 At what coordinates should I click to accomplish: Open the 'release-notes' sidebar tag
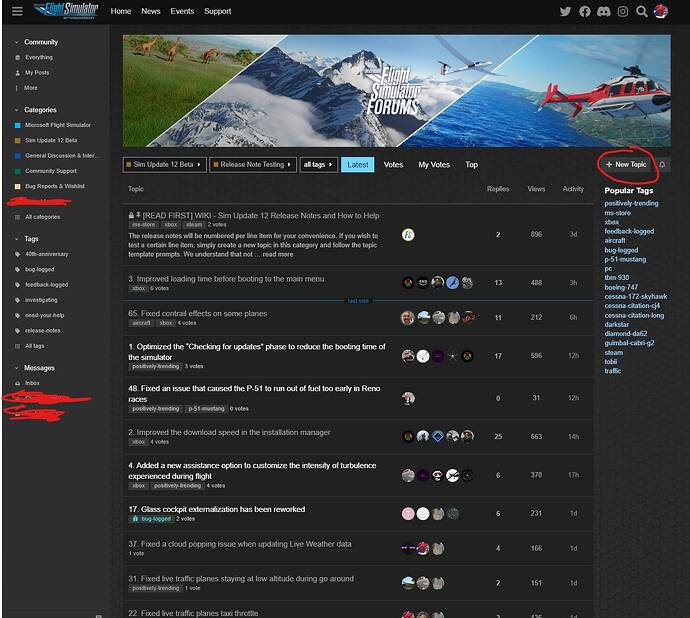[43, 331]
